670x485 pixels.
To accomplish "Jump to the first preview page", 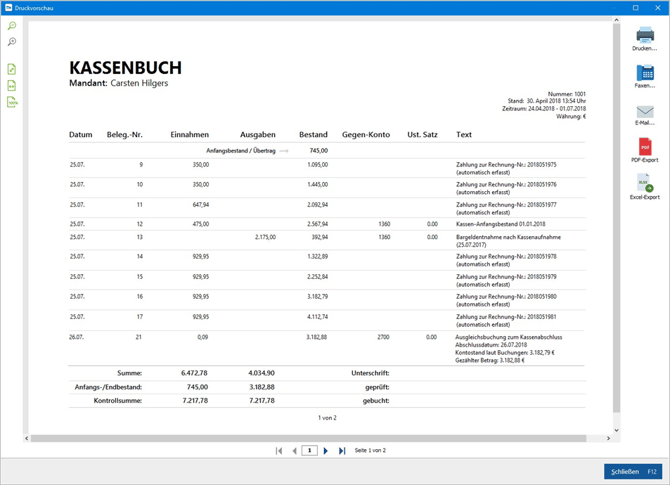I will point(279,451).
